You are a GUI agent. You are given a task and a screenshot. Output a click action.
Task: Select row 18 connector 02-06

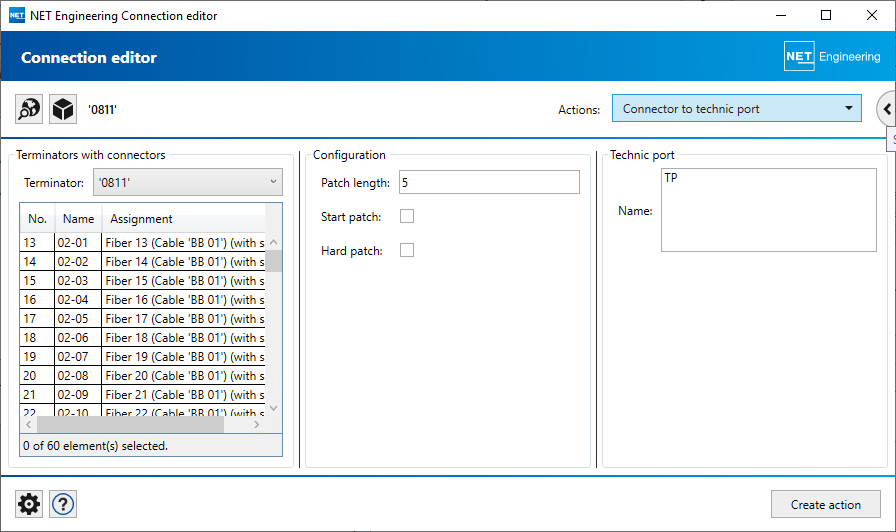143,338
